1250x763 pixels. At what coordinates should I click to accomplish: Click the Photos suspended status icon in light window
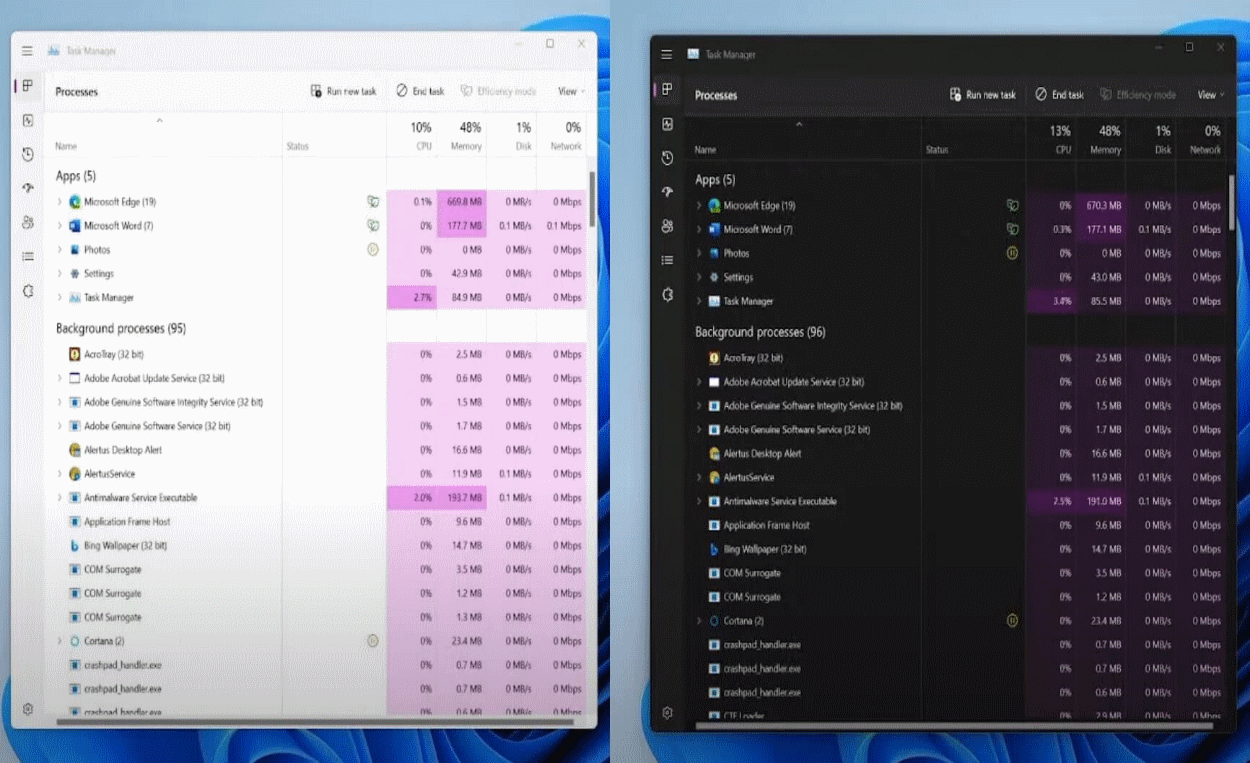click(373, 249)
